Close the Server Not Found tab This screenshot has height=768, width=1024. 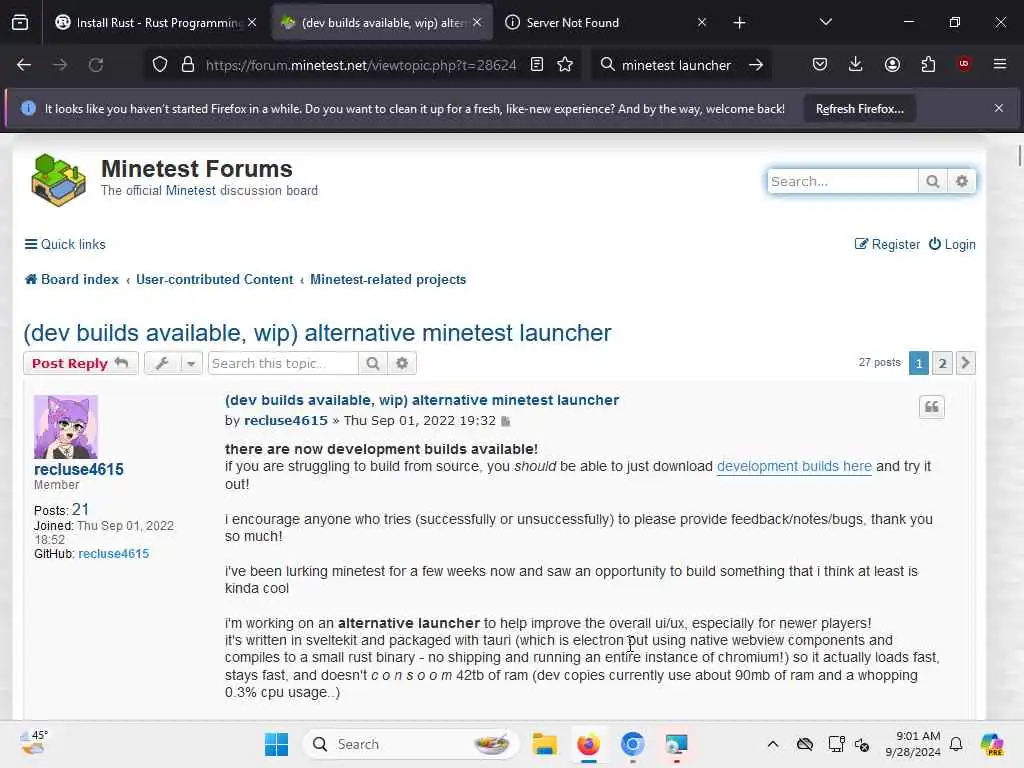701,23
